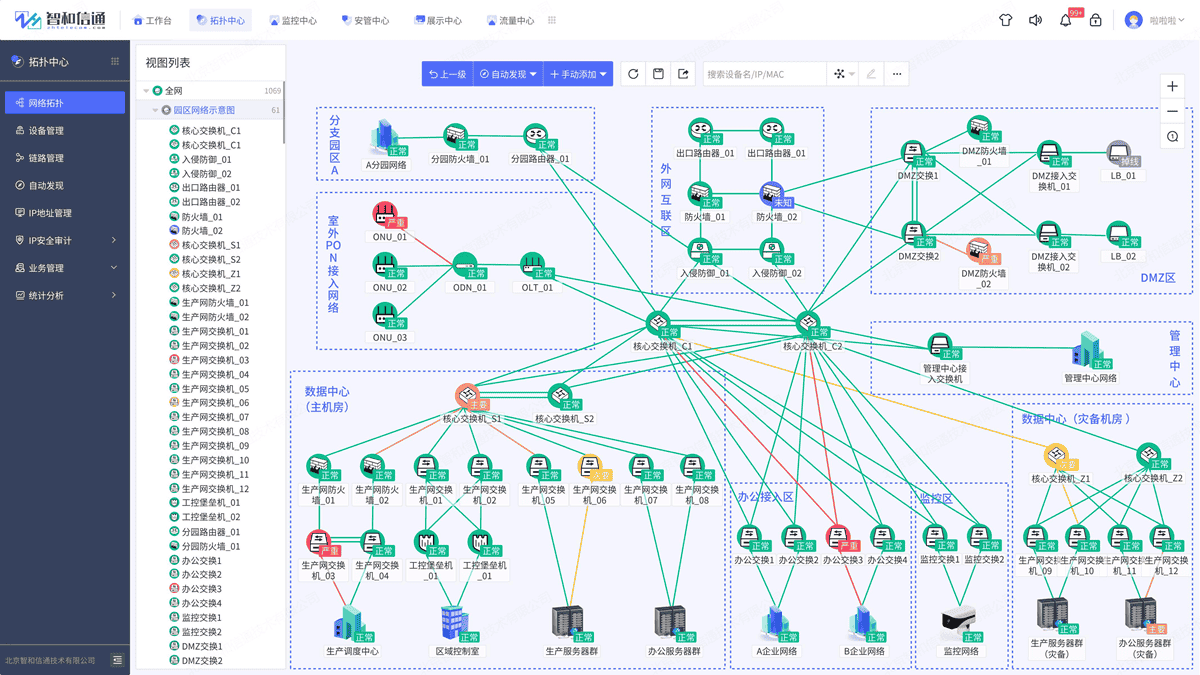This screenshot has width=1200, height=675.
Task: Open the 手动添加 dropdown
Action: (x=578, y=74)
